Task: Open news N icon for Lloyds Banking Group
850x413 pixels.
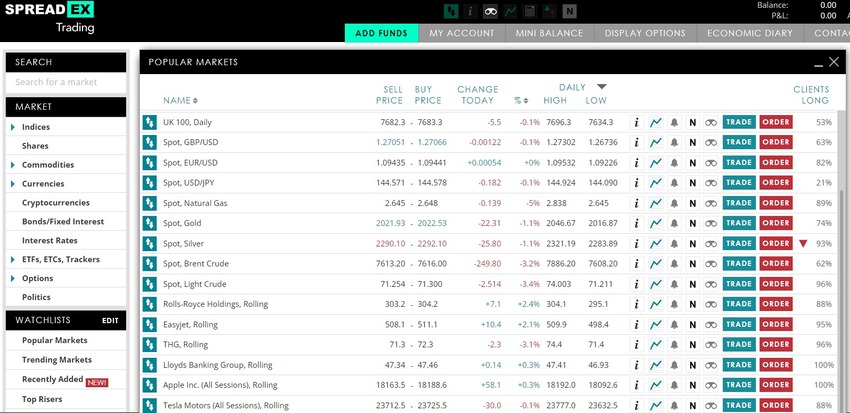Action: (692, 365)
